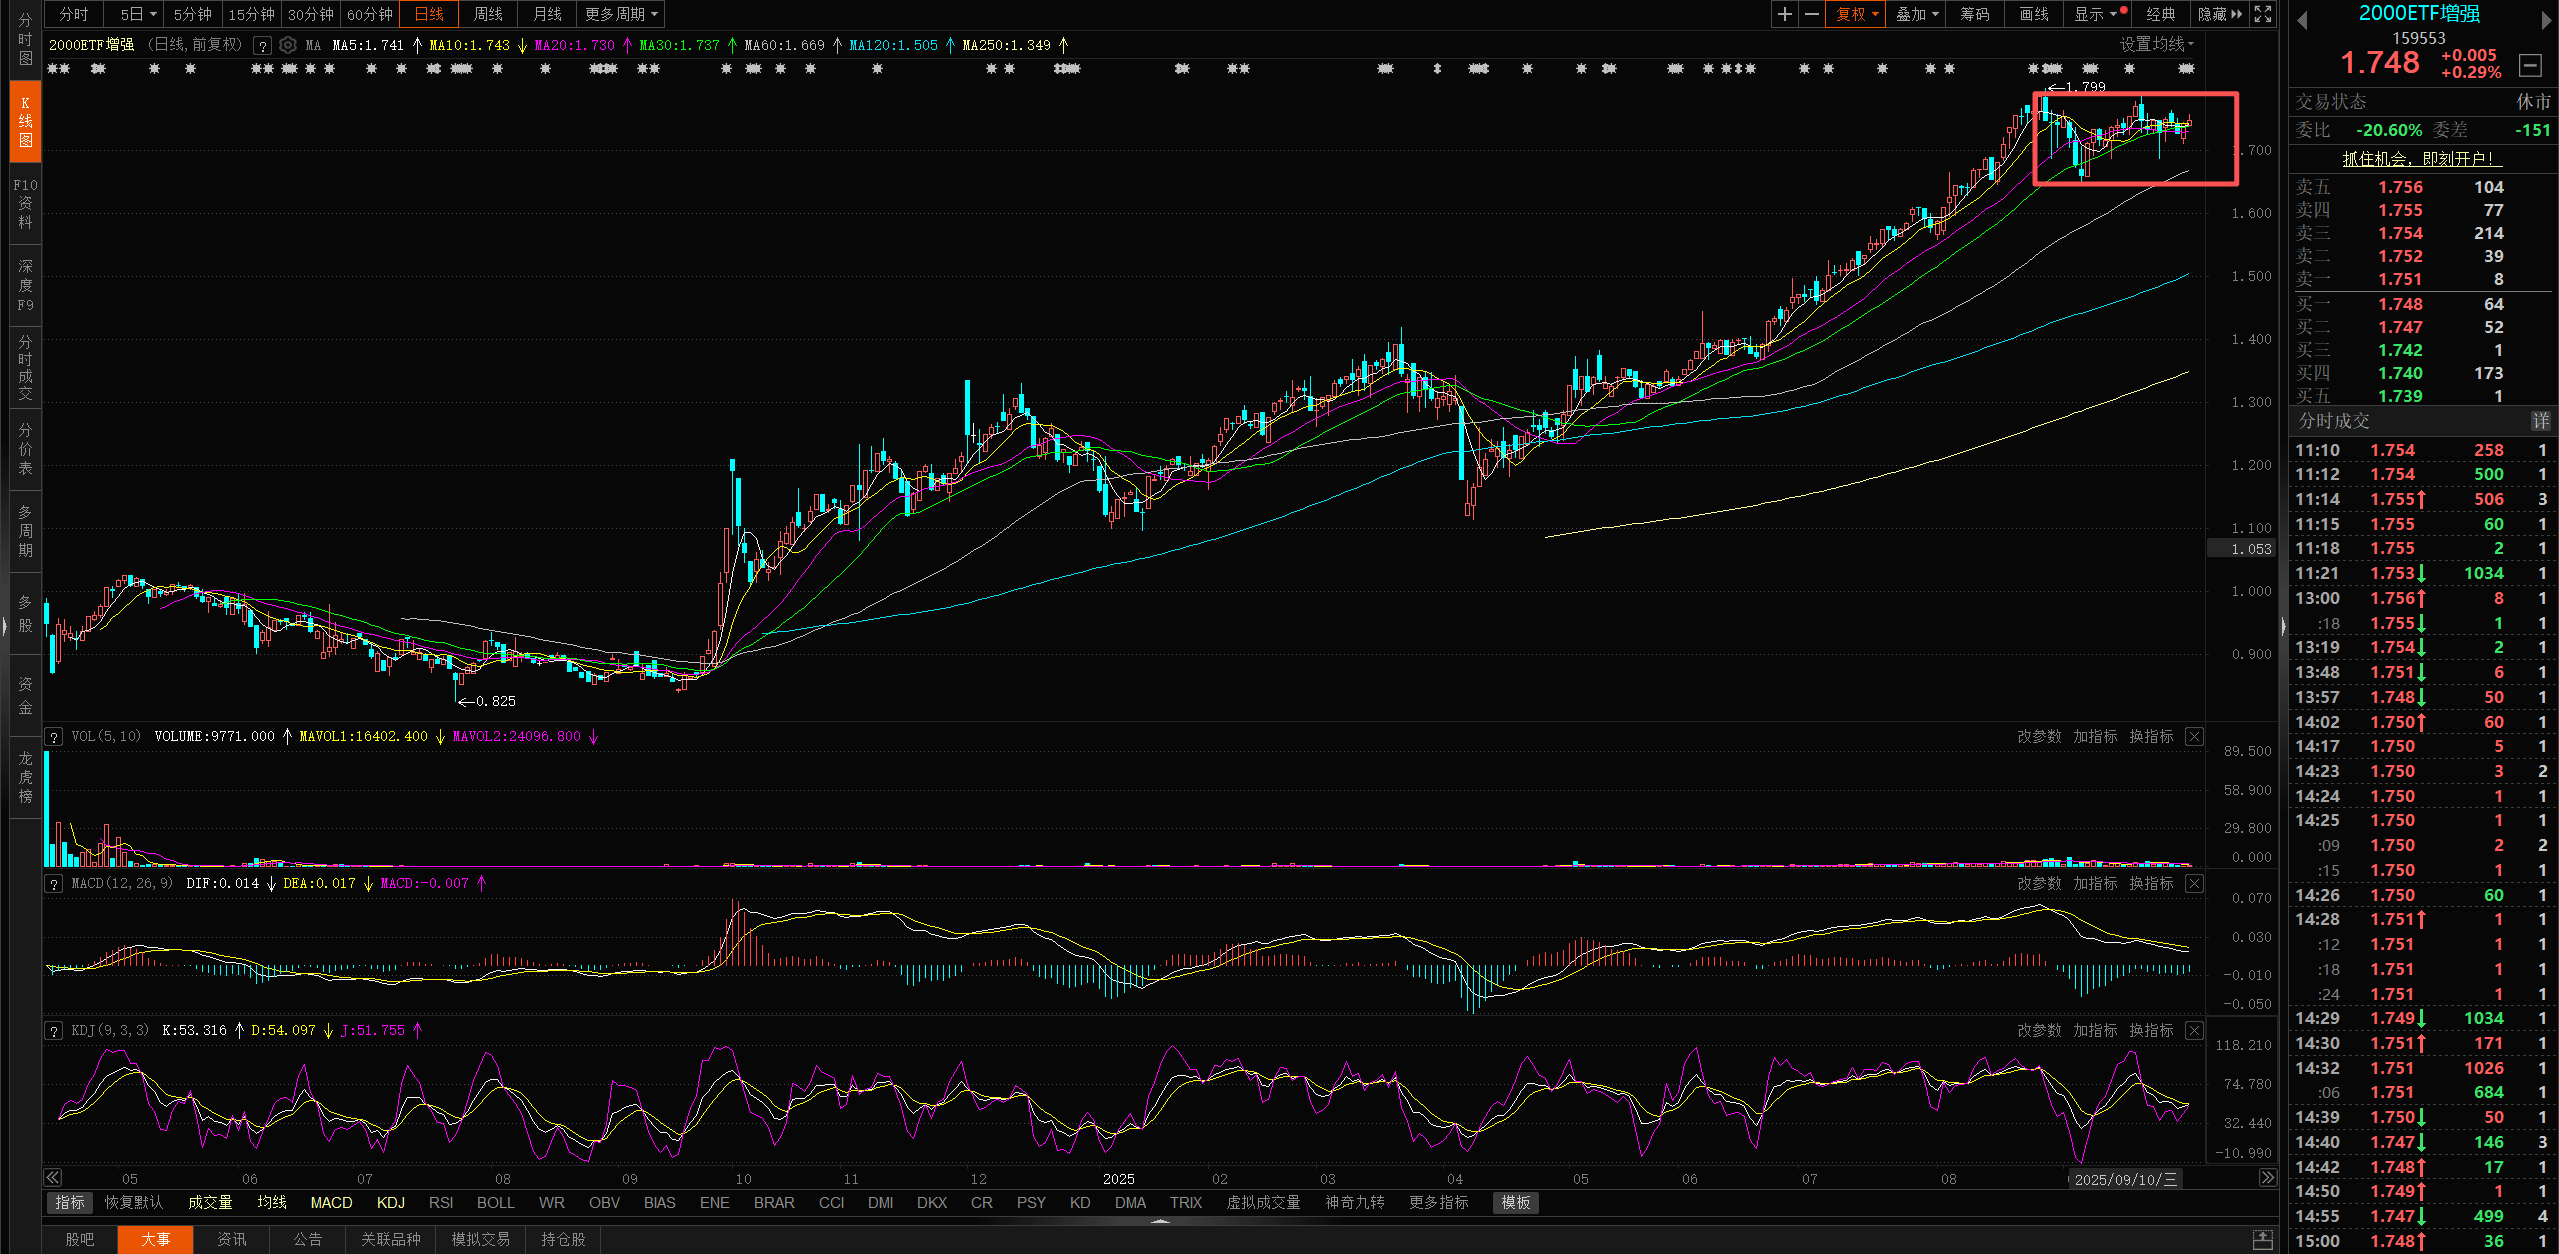Click 换指标 in KDJ panel
Viewport: 2559px width, 1254px height.
point(2150,1030)
